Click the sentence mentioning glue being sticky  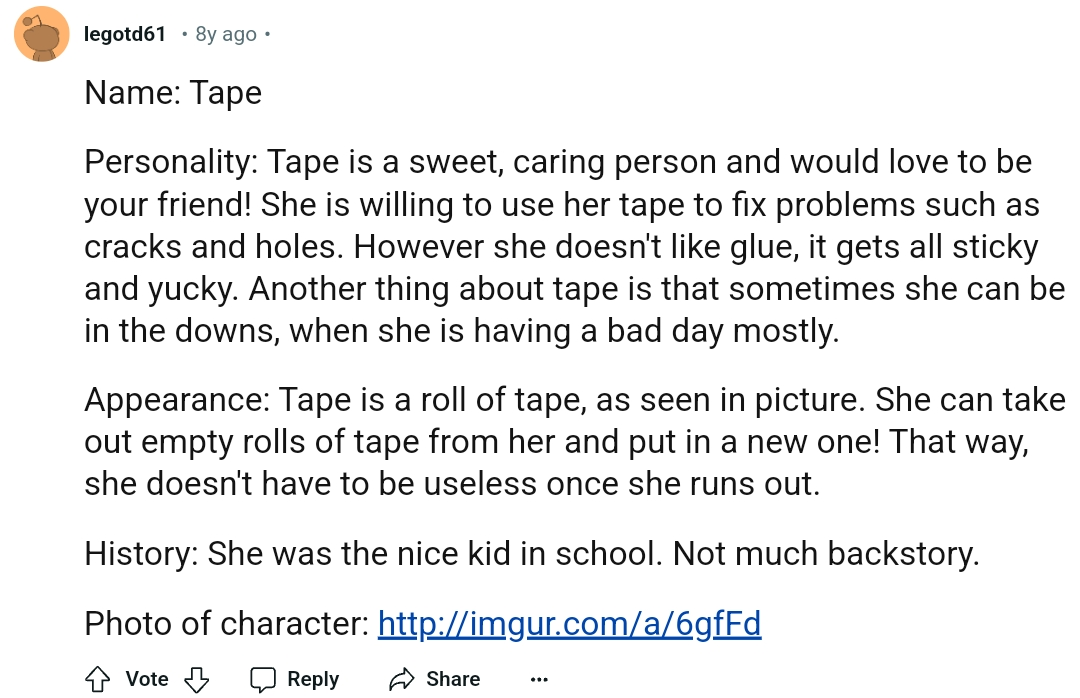coord(696,247)
